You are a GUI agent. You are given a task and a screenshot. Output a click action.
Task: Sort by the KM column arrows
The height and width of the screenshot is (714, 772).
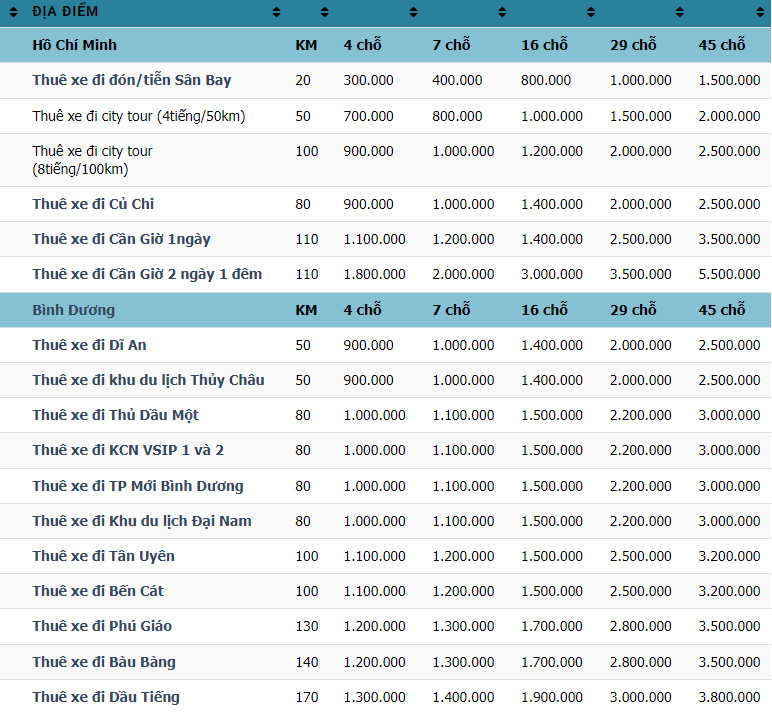click(324, 12)
